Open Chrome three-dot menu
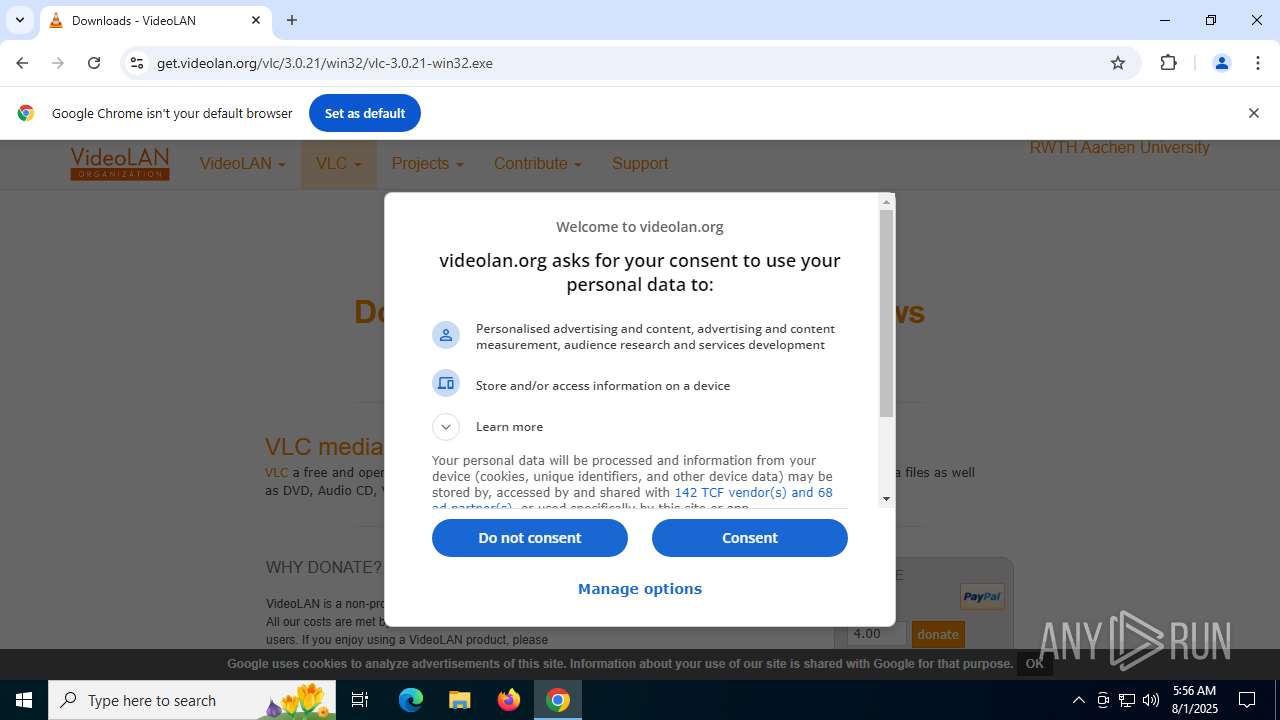 (1258, 63)
